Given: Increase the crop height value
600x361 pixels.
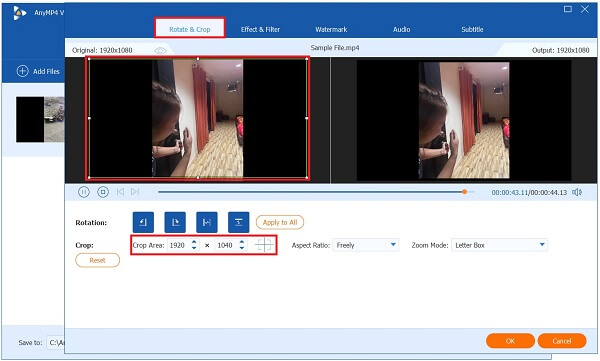Looking at the screenshot, I should 242,242.
